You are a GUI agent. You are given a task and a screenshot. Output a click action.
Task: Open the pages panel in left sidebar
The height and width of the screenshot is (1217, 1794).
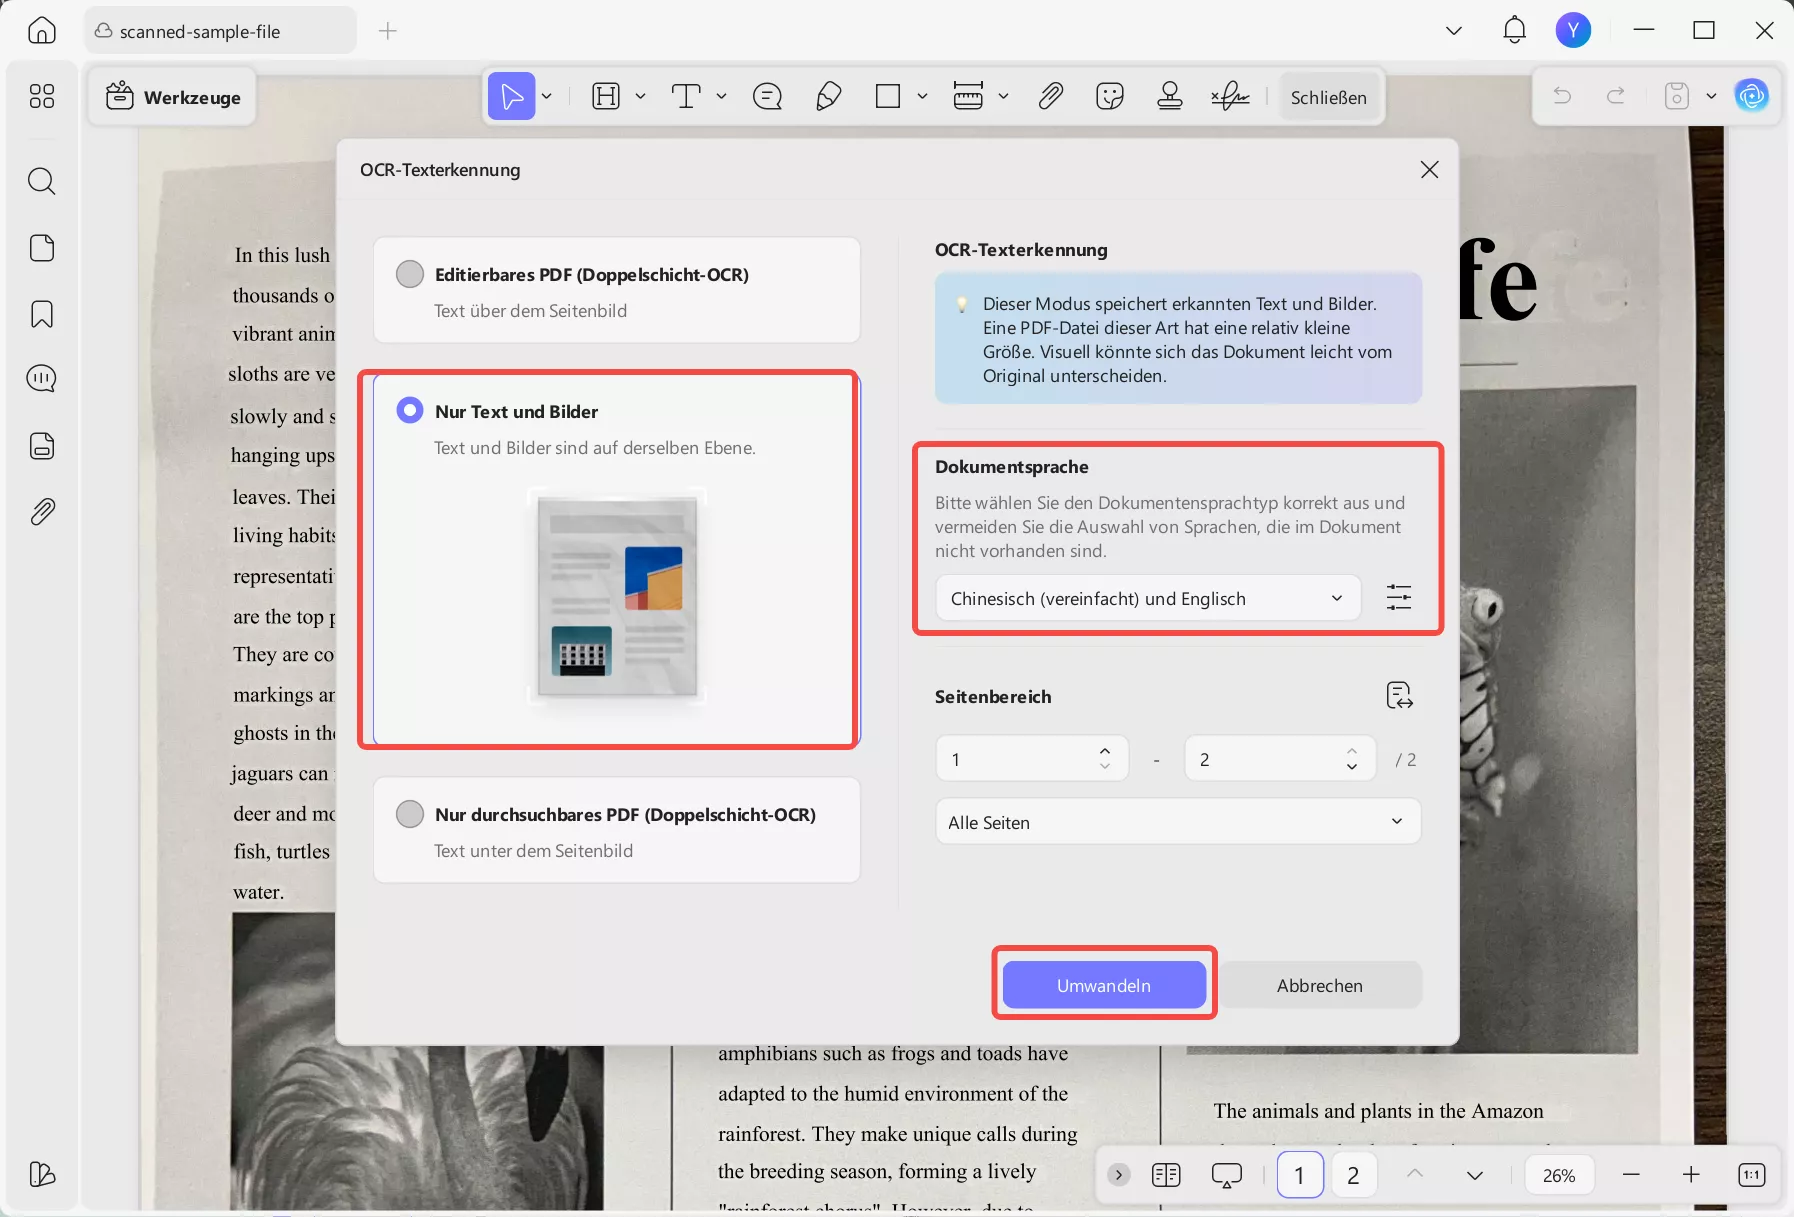click(x=42, y=248)
